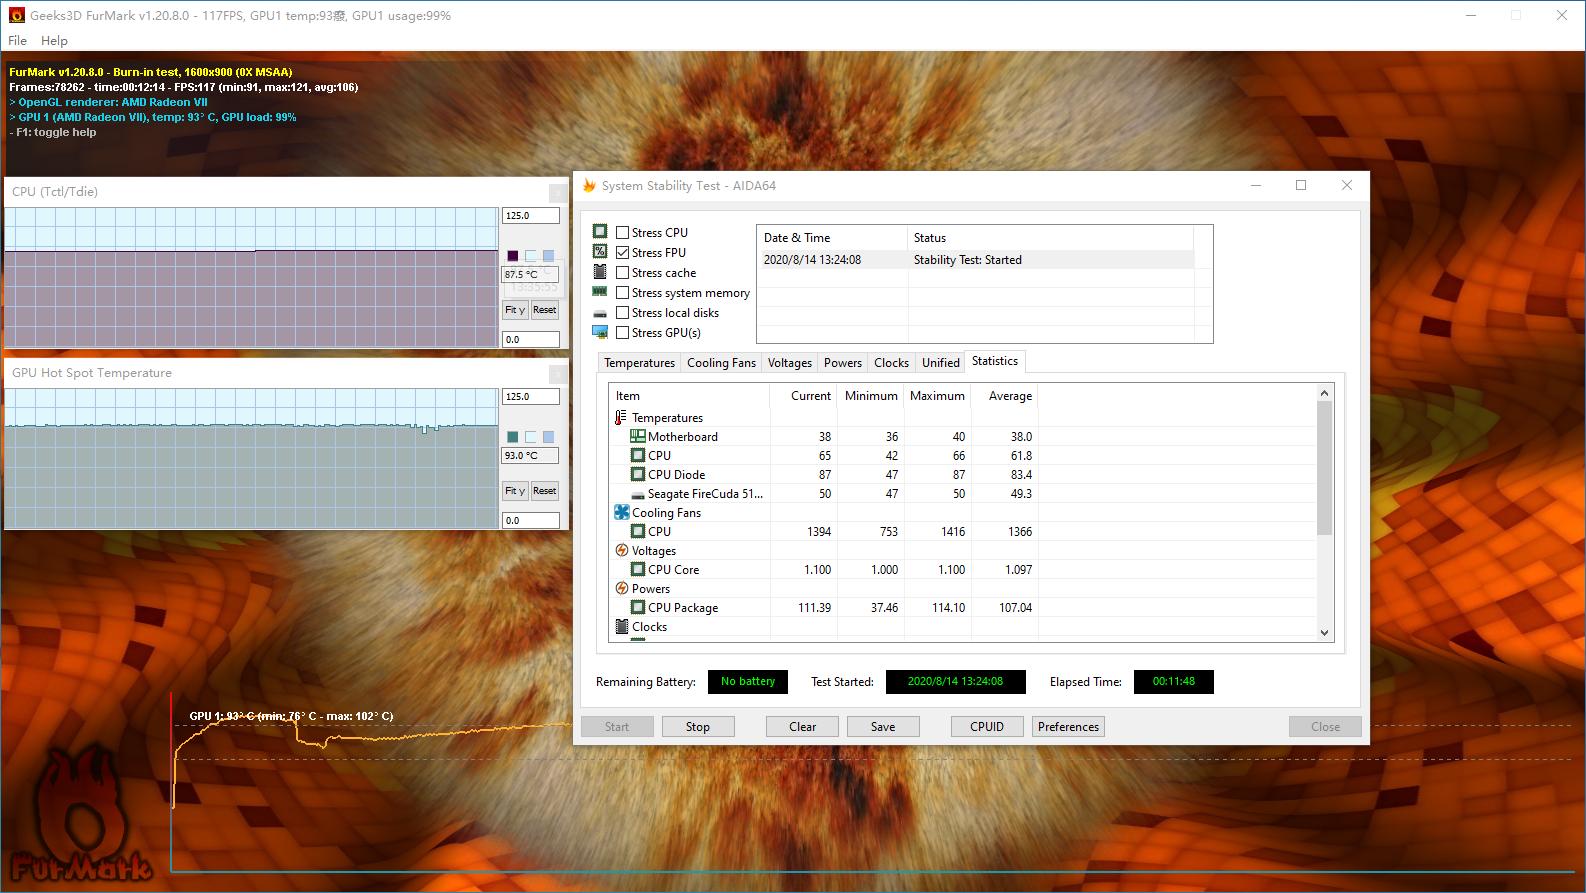Click the Motherboard sensor icon
1586x893 pixels.
coord(637,437)
